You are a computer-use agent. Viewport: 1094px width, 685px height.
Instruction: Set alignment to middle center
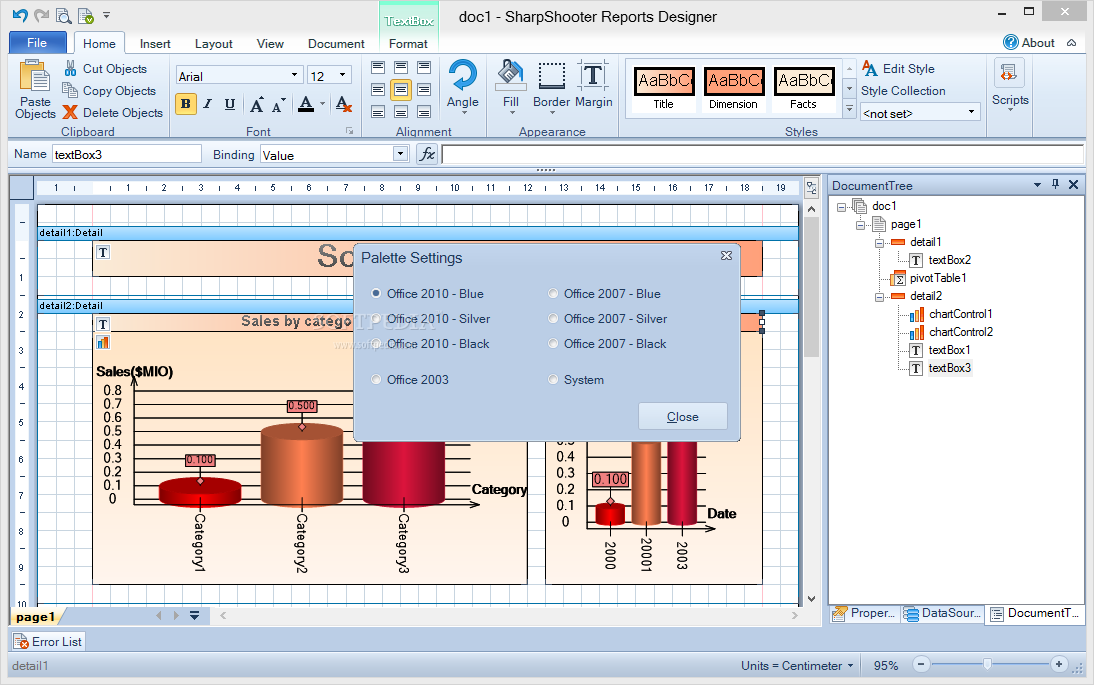(400, 90)
